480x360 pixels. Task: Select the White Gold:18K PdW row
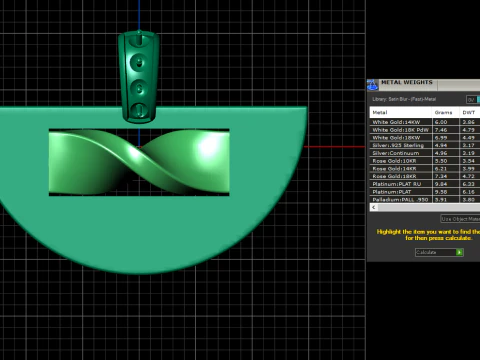(425, 130)
